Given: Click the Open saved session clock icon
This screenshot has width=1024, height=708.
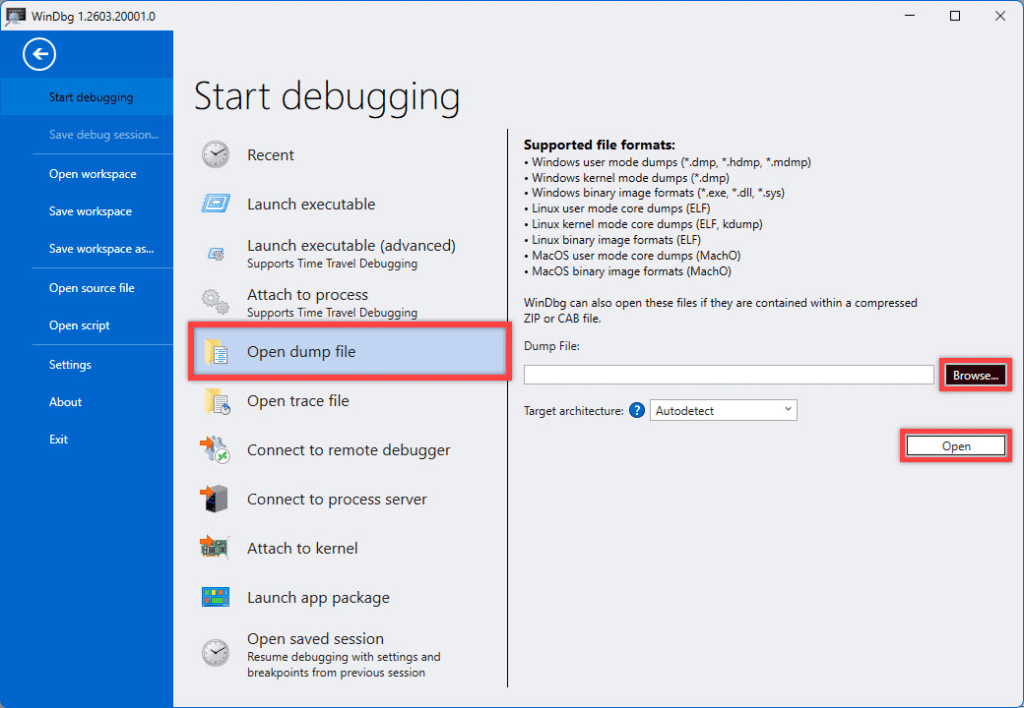Looking at the screenshot, I should (x=216, y=653).
